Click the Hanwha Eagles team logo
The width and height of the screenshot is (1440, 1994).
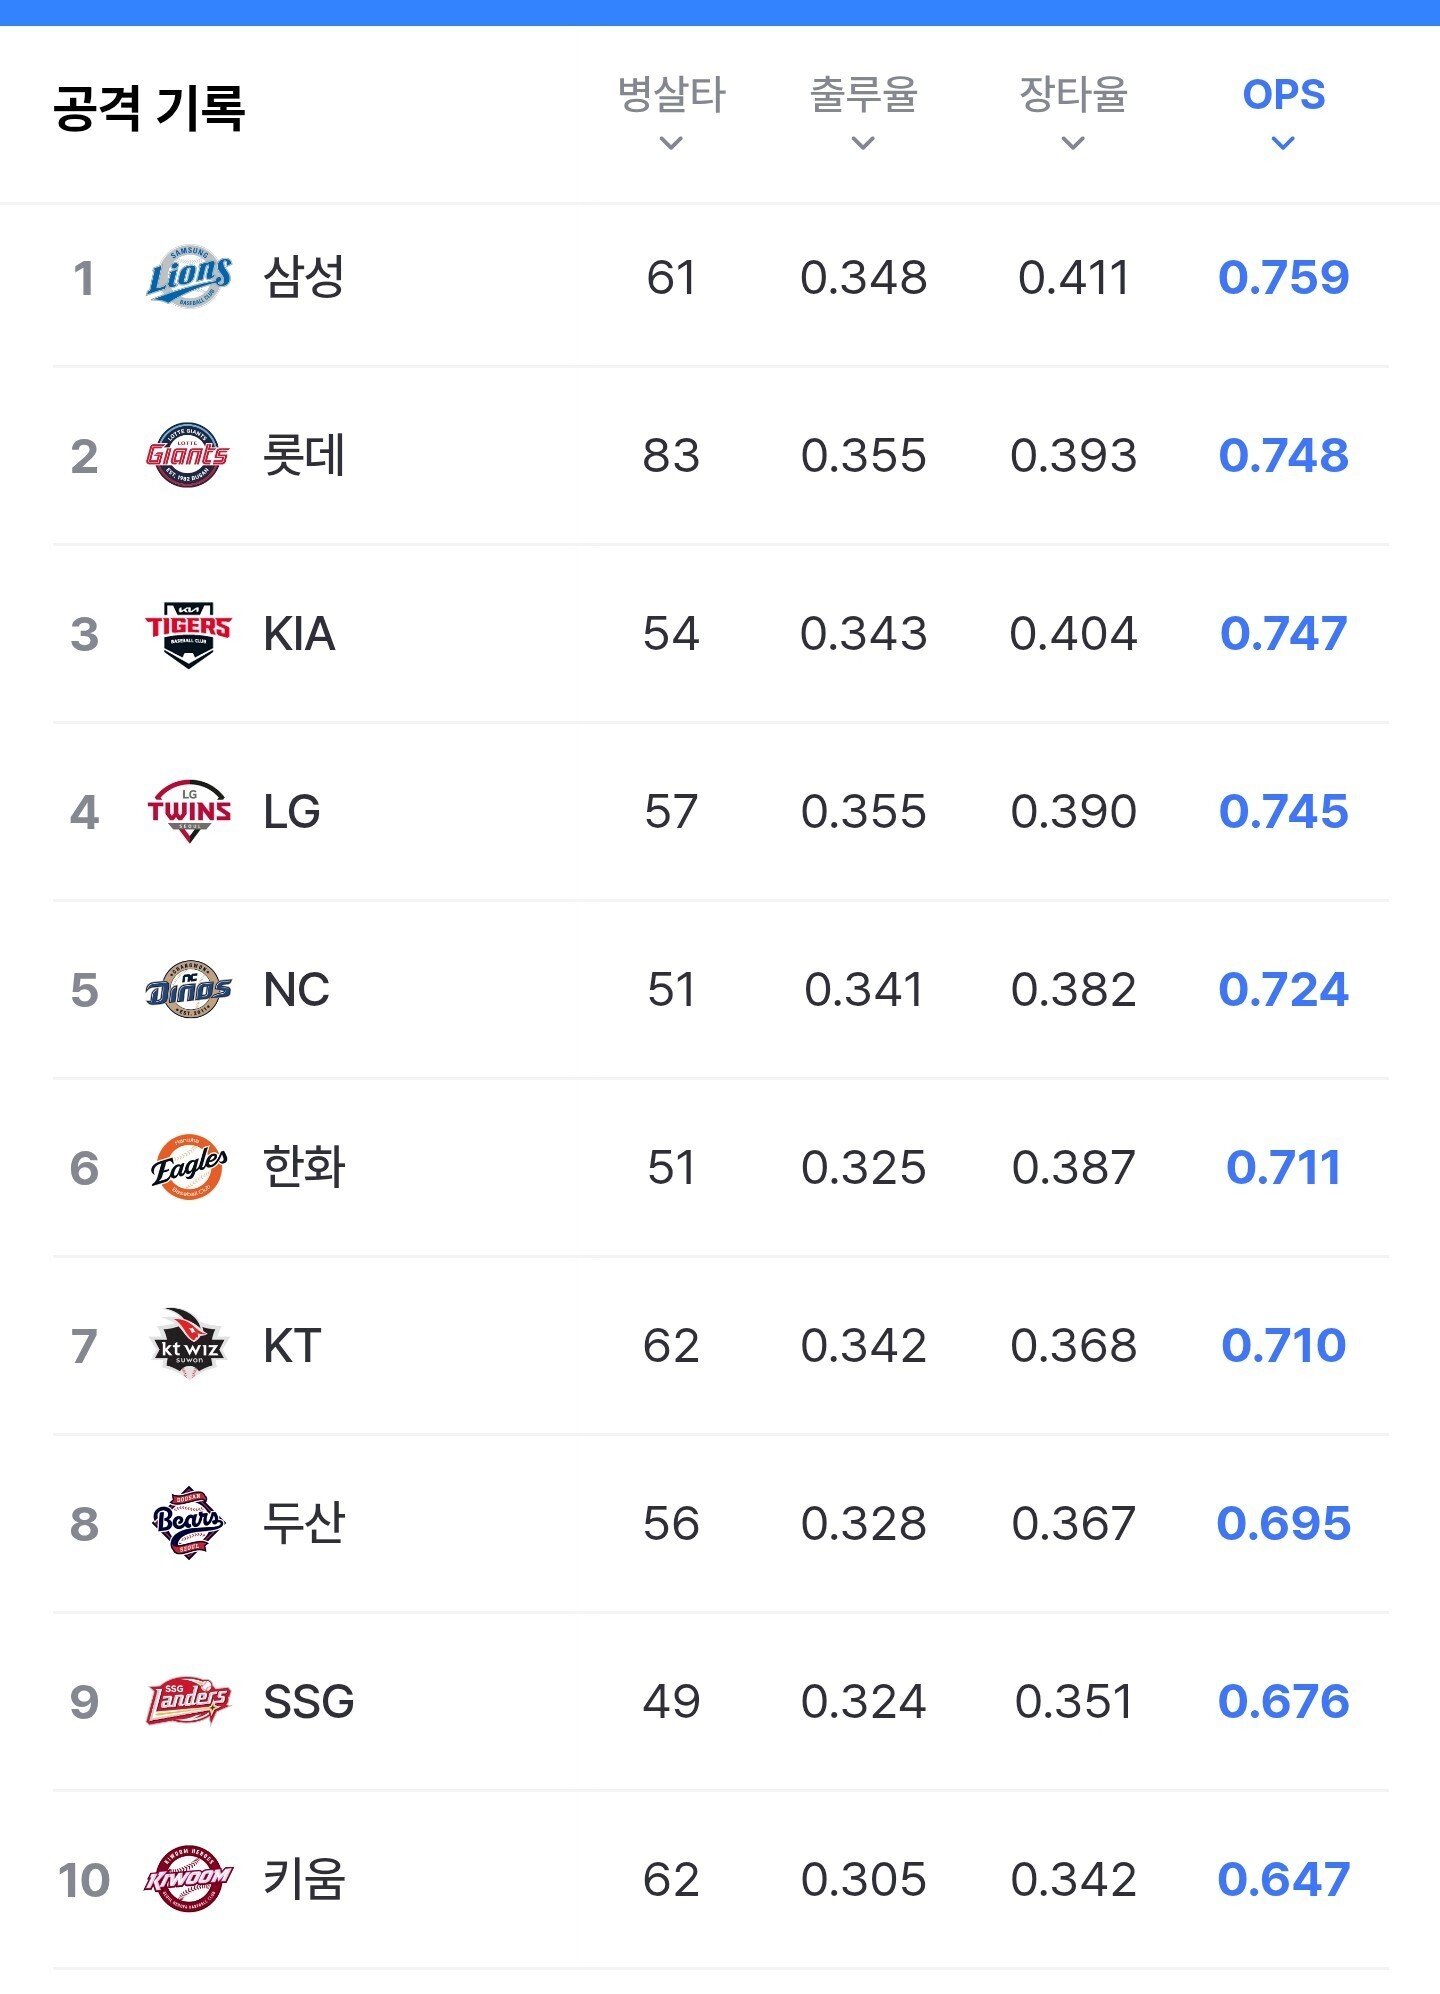(188, 1167)
